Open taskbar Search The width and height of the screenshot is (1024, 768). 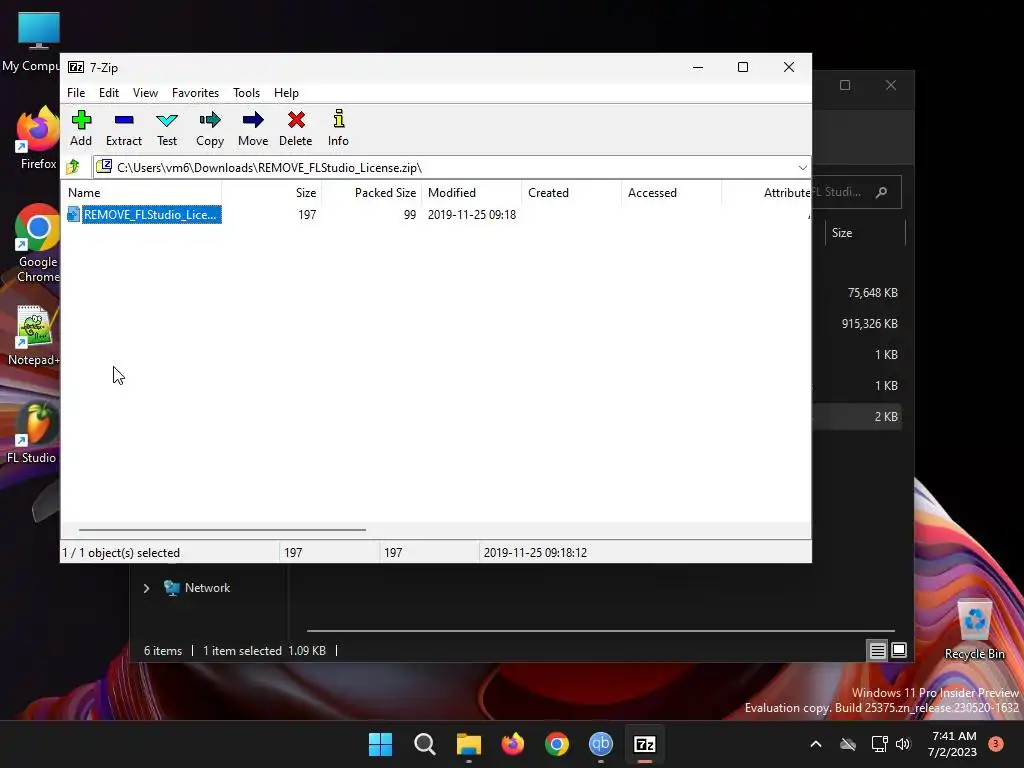tap(424, 744)
